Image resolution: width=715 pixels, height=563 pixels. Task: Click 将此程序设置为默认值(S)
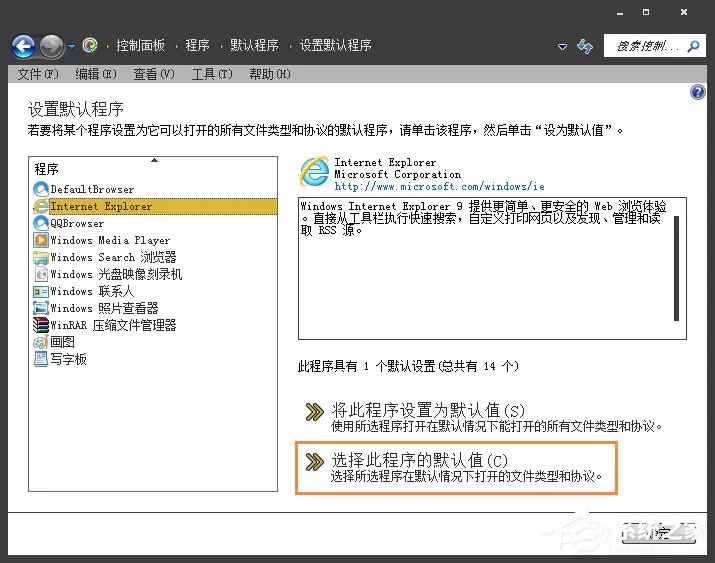pos(428,410)
